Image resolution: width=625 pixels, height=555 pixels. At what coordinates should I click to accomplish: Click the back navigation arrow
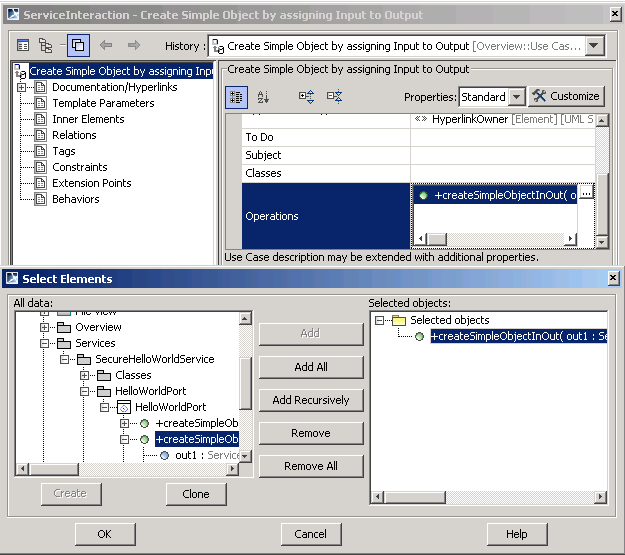point(106,46)
